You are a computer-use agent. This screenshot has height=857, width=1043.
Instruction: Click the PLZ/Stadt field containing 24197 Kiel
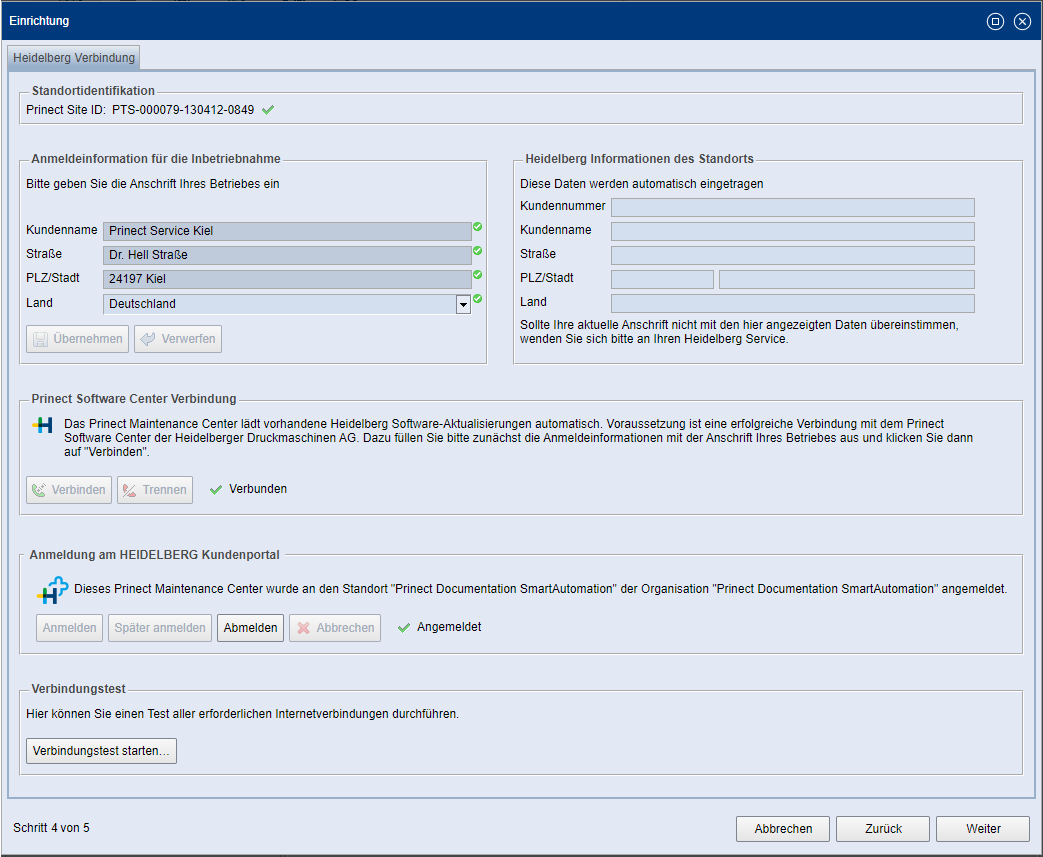287,279
